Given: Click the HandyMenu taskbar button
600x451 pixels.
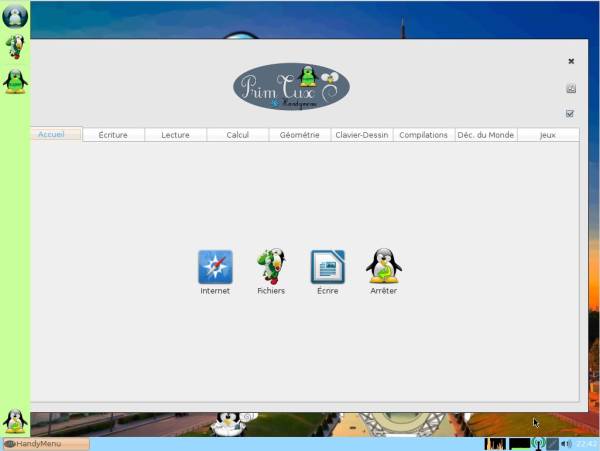Looking at the screenshot, I should pyautogui.click(x=46, y=444).
